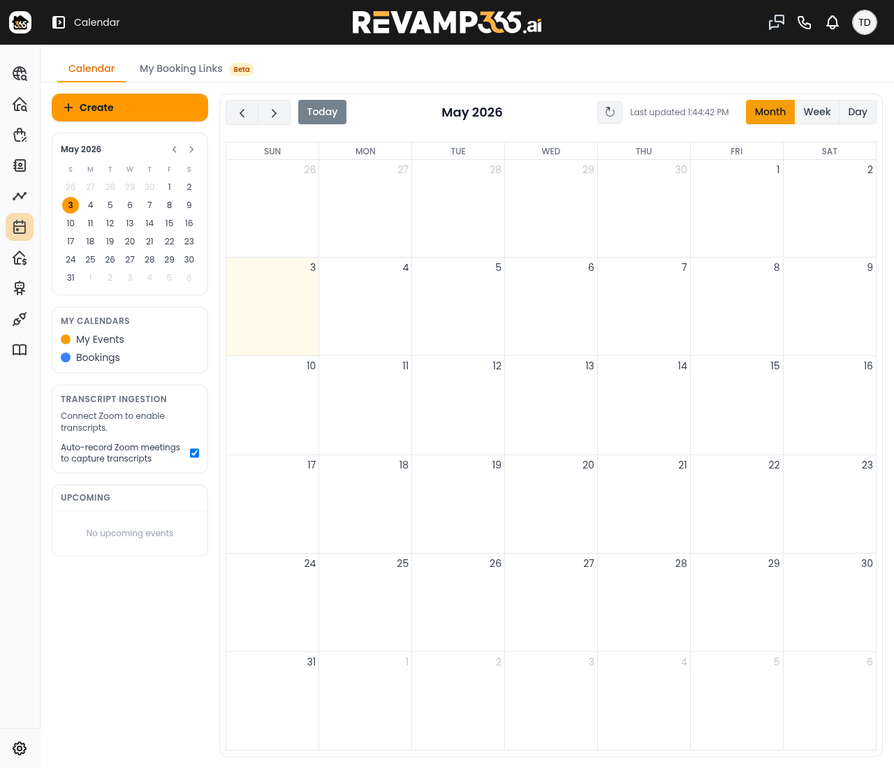Image resolution: width=894 pixels, height=768 pixels.
Task: Select the calendar sidebar icon
Action: [x=20, y=227]
